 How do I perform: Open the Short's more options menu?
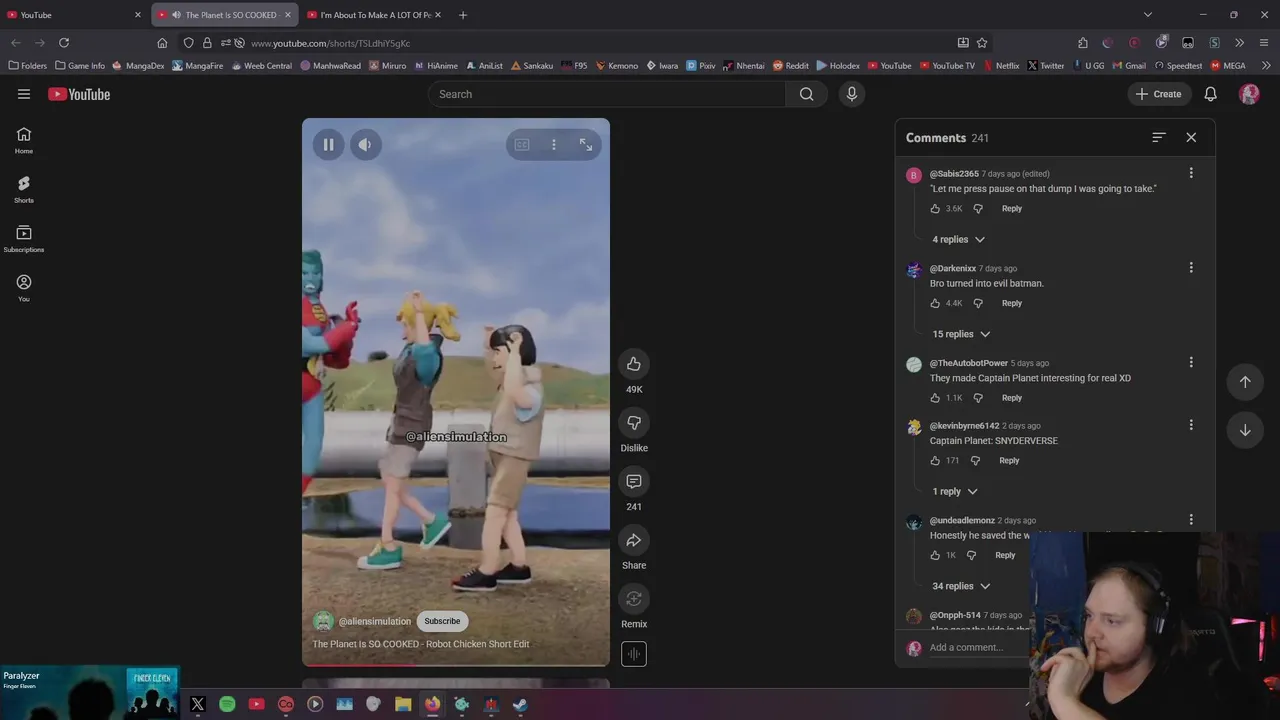pyautogui.click(x=554, y=145)
